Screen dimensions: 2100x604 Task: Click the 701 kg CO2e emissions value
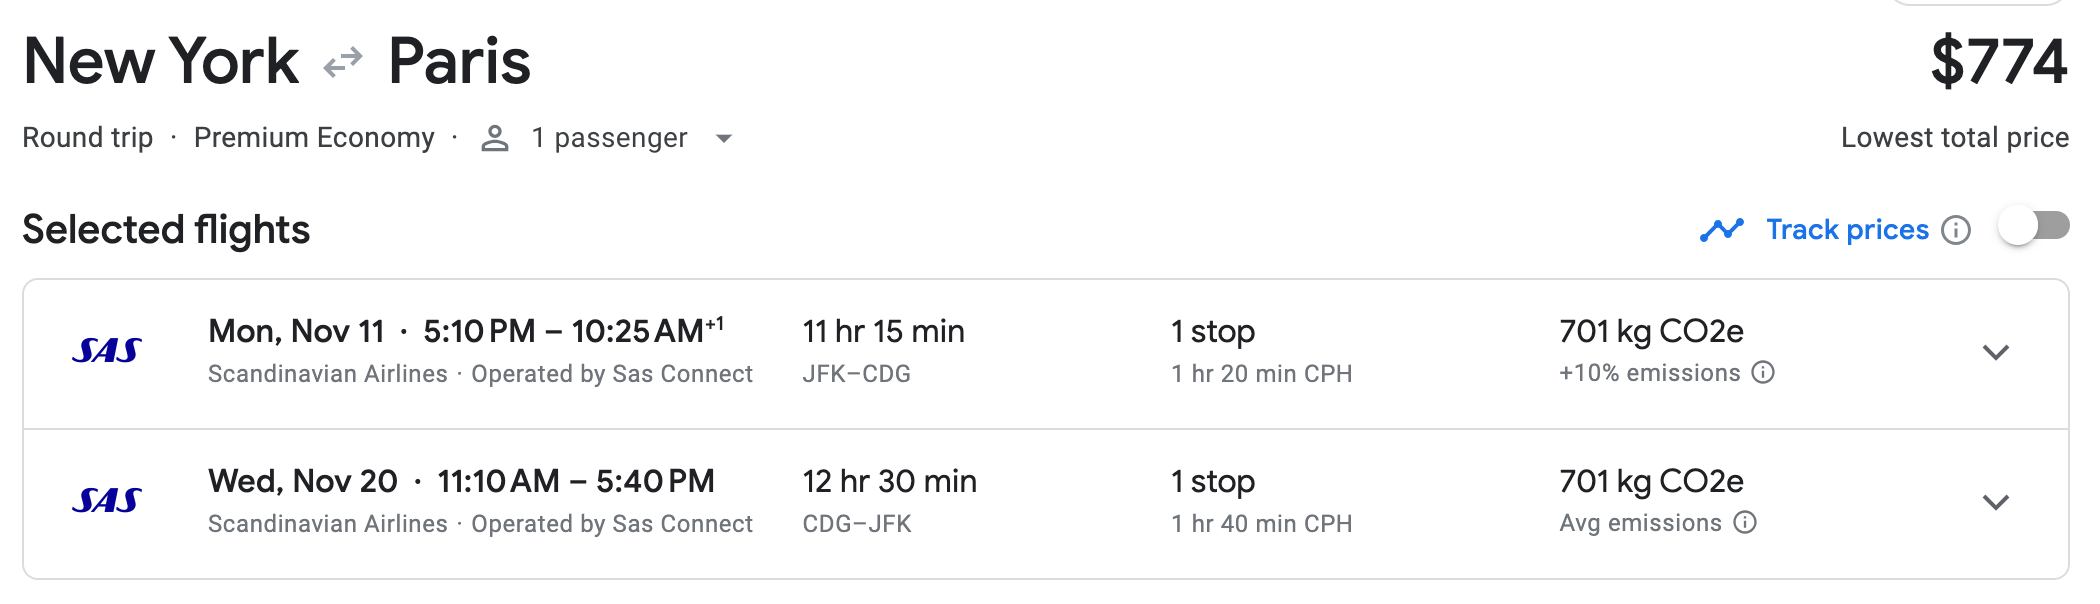pos(1651,331)
